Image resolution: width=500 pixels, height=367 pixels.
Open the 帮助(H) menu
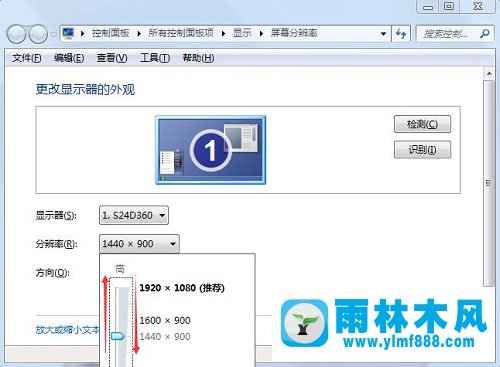click(x=198, y=58)
